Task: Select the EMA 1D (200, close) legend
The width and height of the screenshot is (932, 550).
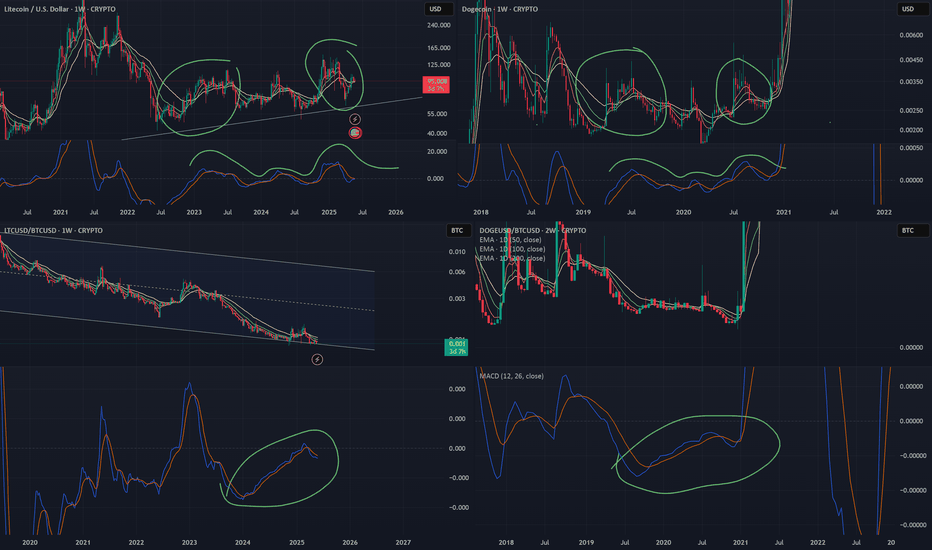Action: (x=512, y=258)
